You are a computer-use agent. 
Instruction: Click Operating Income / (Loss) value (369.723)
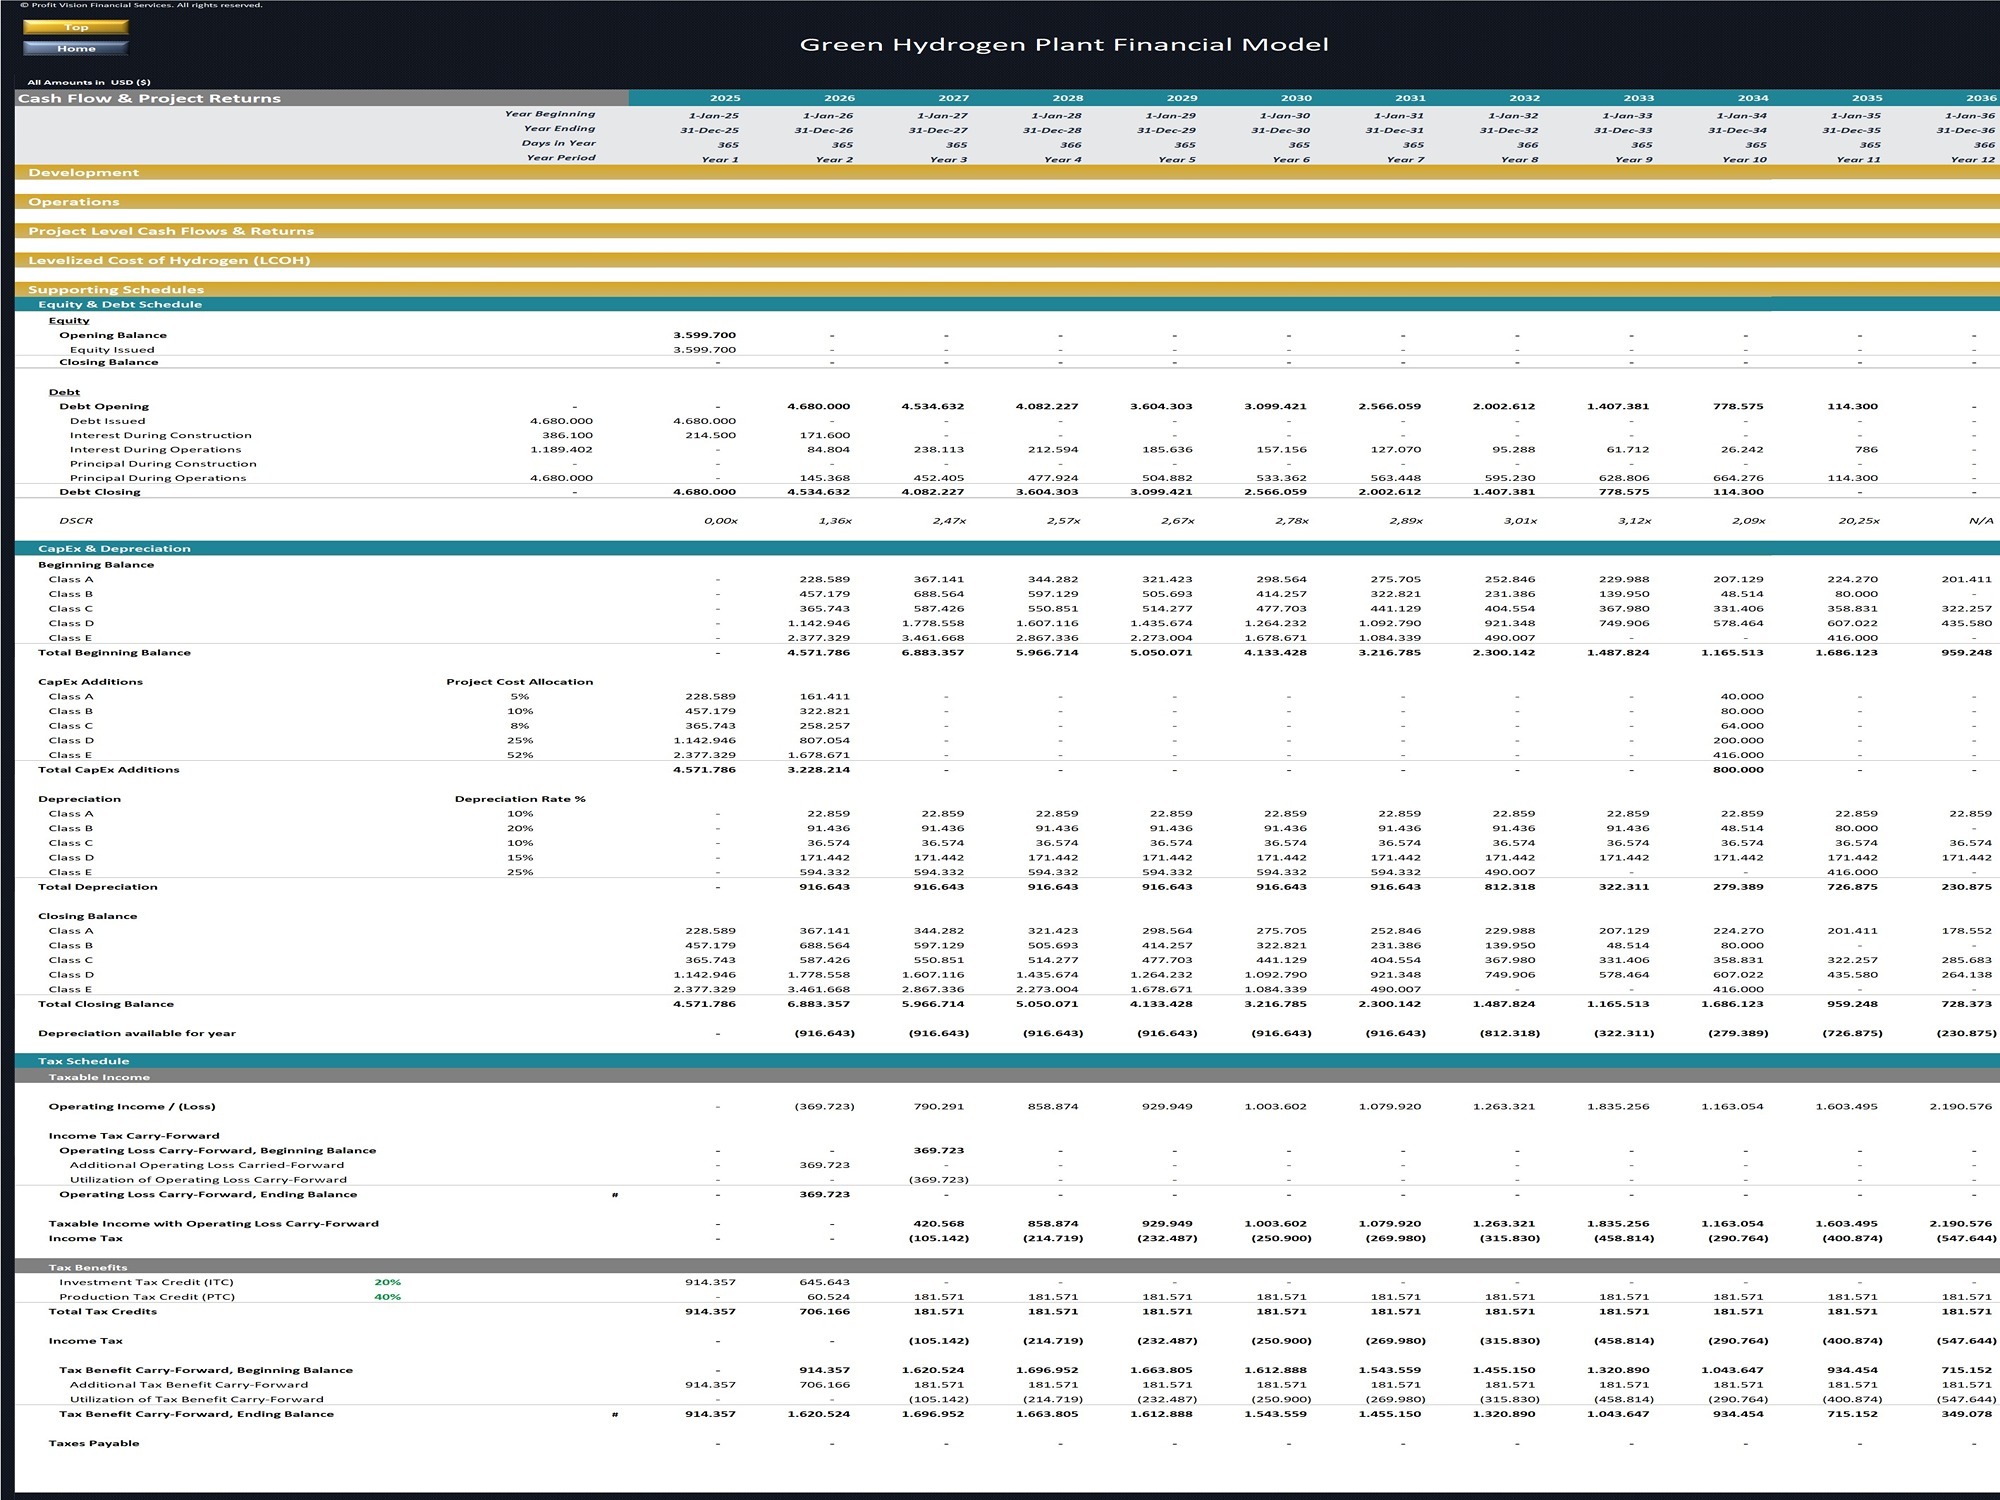tap(824, 1106)
